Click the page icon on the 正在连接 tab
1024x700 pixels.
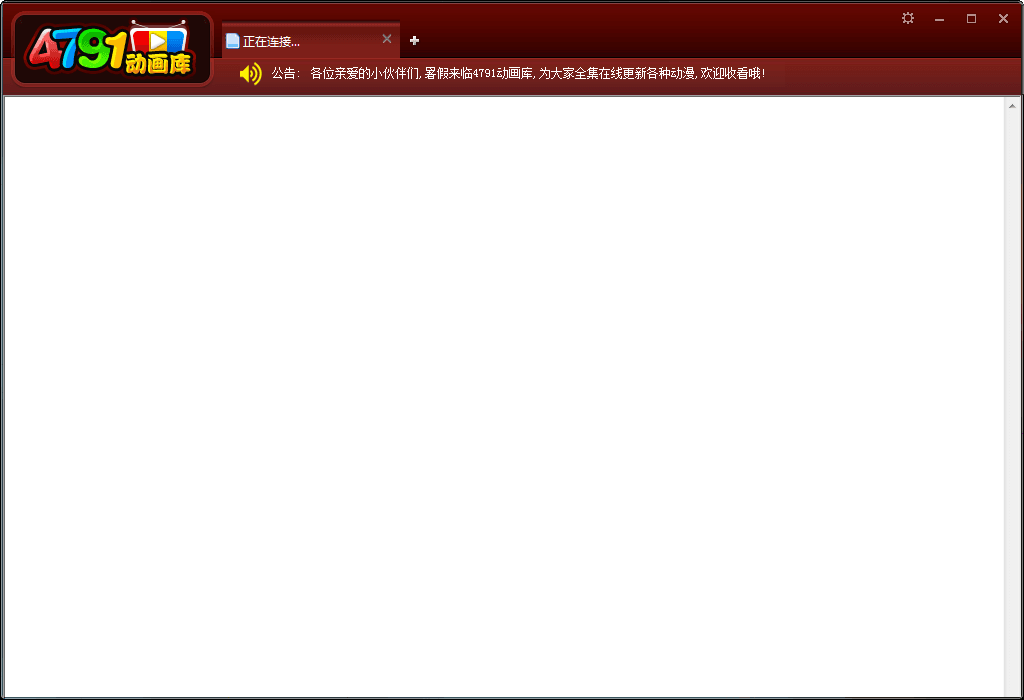[232, 41]
